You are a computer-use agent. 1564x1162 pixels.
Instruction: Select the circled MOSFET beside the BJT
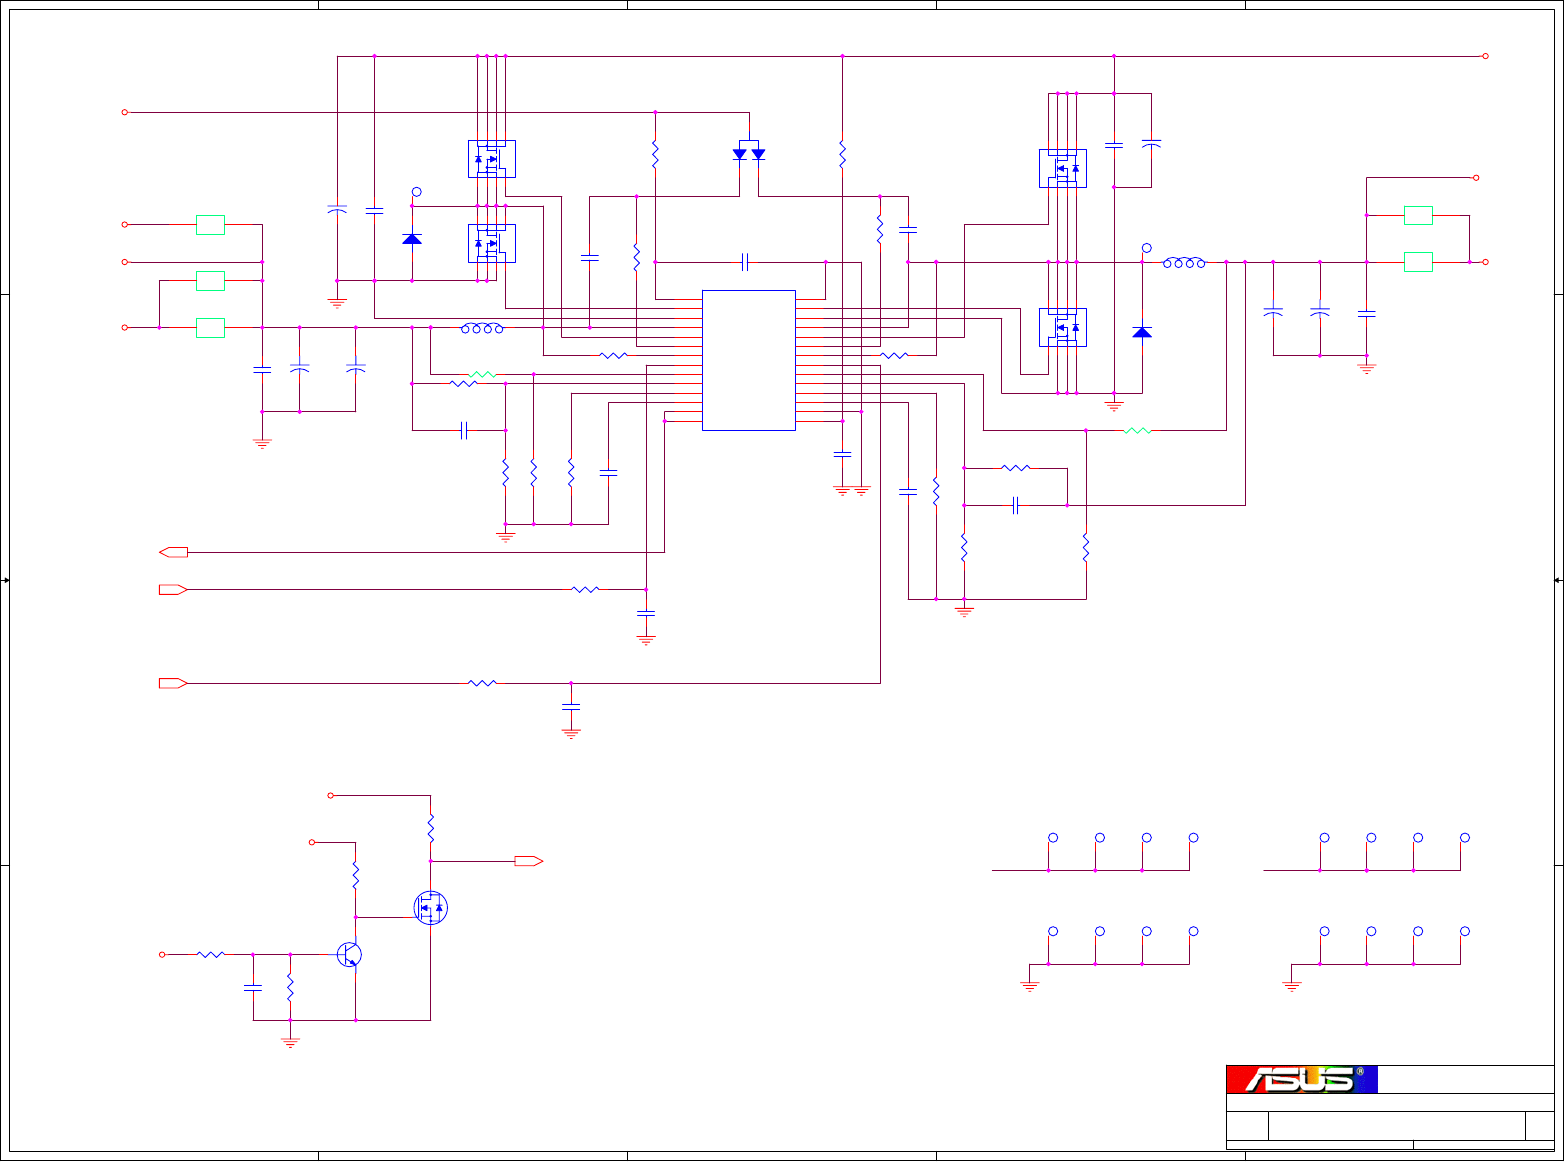coord(431,907)
